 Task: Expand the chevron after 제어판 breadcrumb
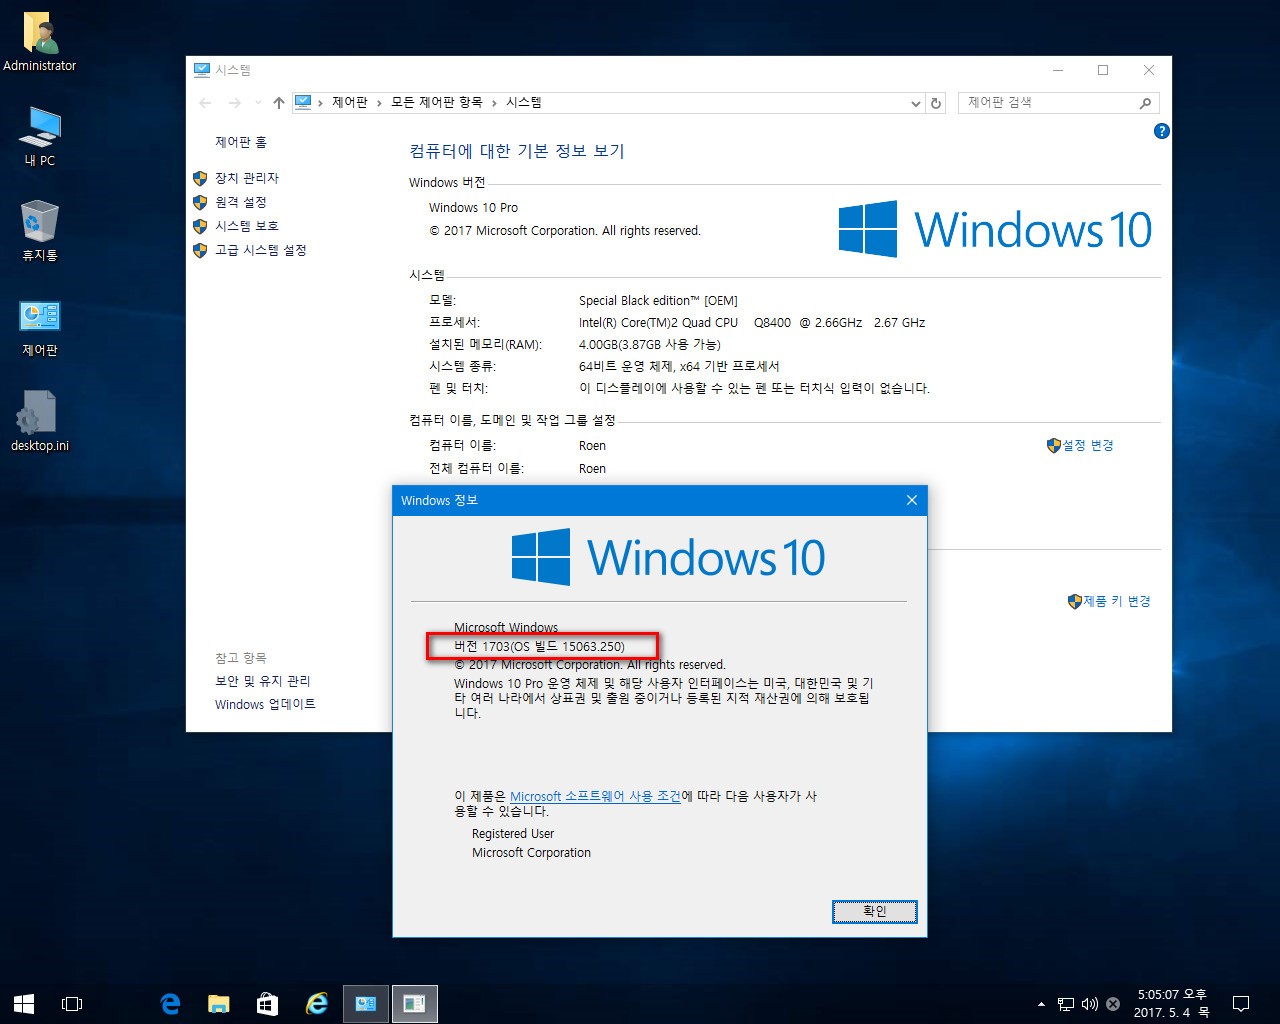pos(380,103)
